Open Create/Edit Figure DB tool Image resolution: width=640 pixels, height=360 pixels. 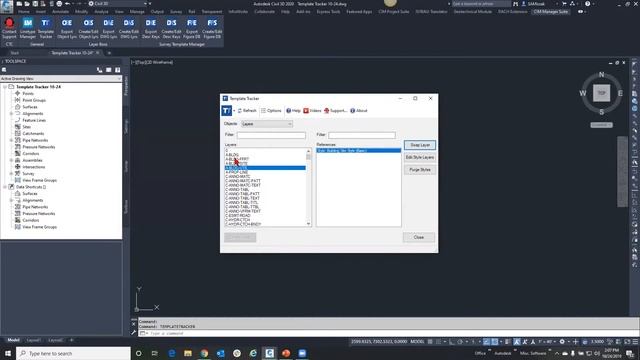tap(212, 28)
